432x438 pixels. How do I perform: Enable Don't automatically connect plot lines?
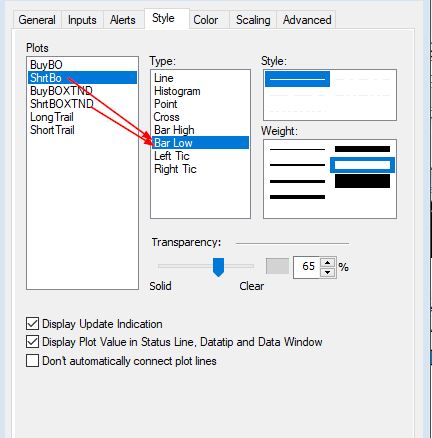[x=32, y=361]
